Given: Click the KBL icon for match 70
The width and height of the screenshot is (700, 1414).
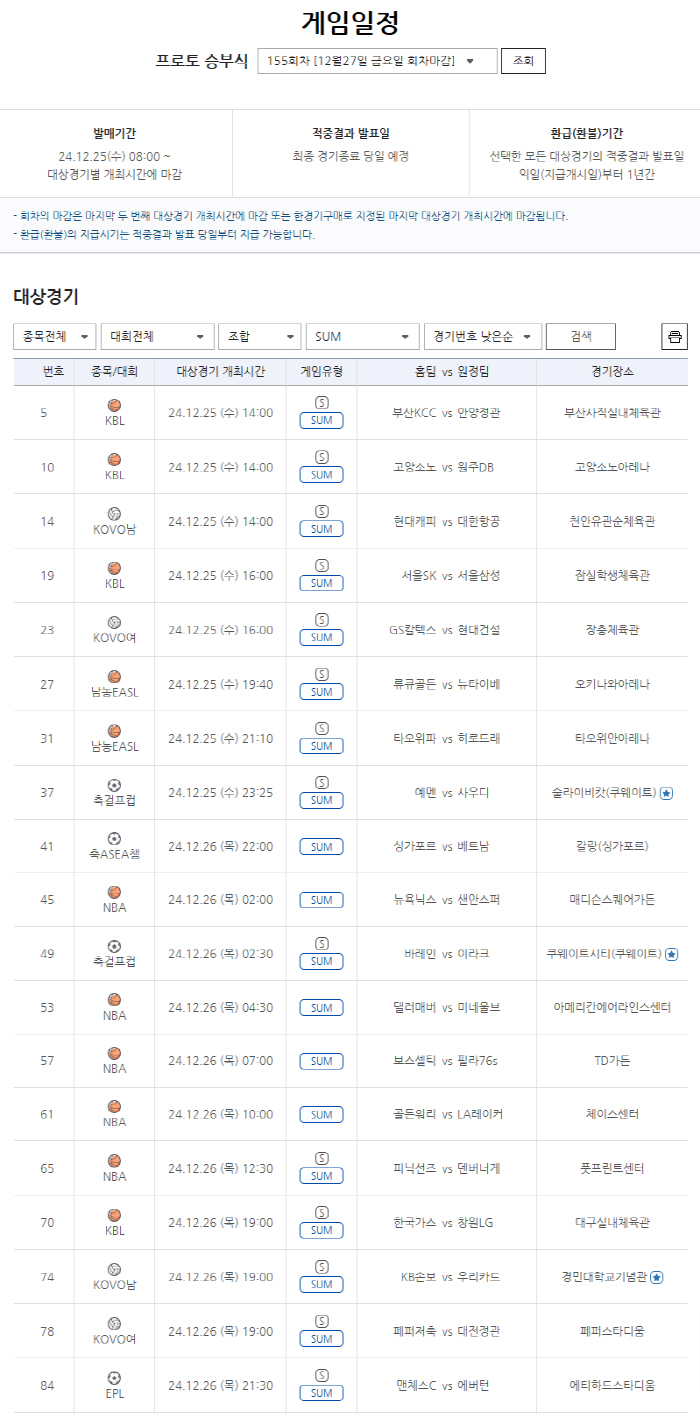Looking at the screenshot, I should 114,1215.
